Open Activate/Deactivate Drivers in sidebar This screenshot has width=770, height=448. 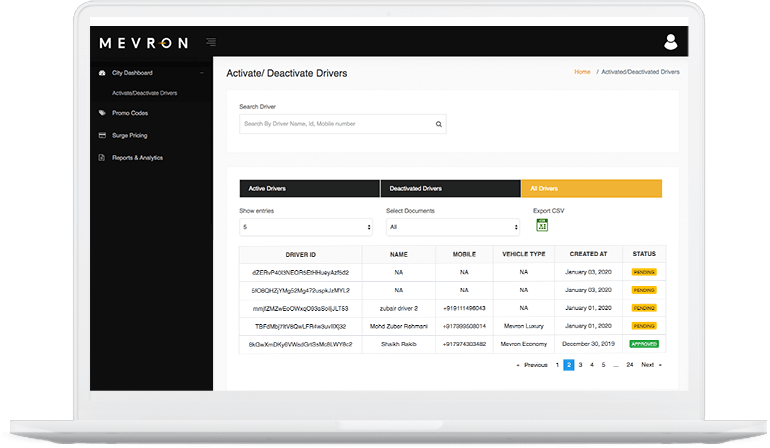[144, 93]
